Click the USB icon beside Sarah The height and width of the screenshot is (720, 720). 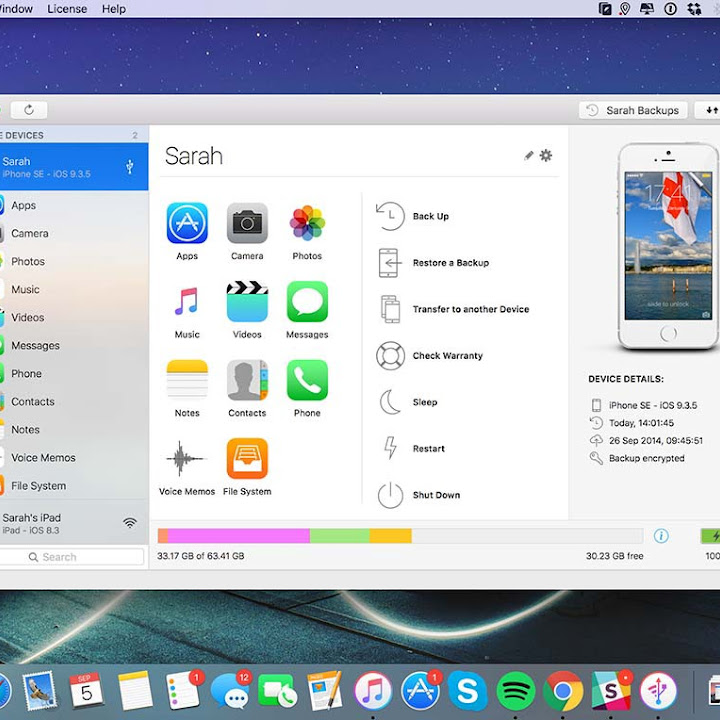point(130,167)
